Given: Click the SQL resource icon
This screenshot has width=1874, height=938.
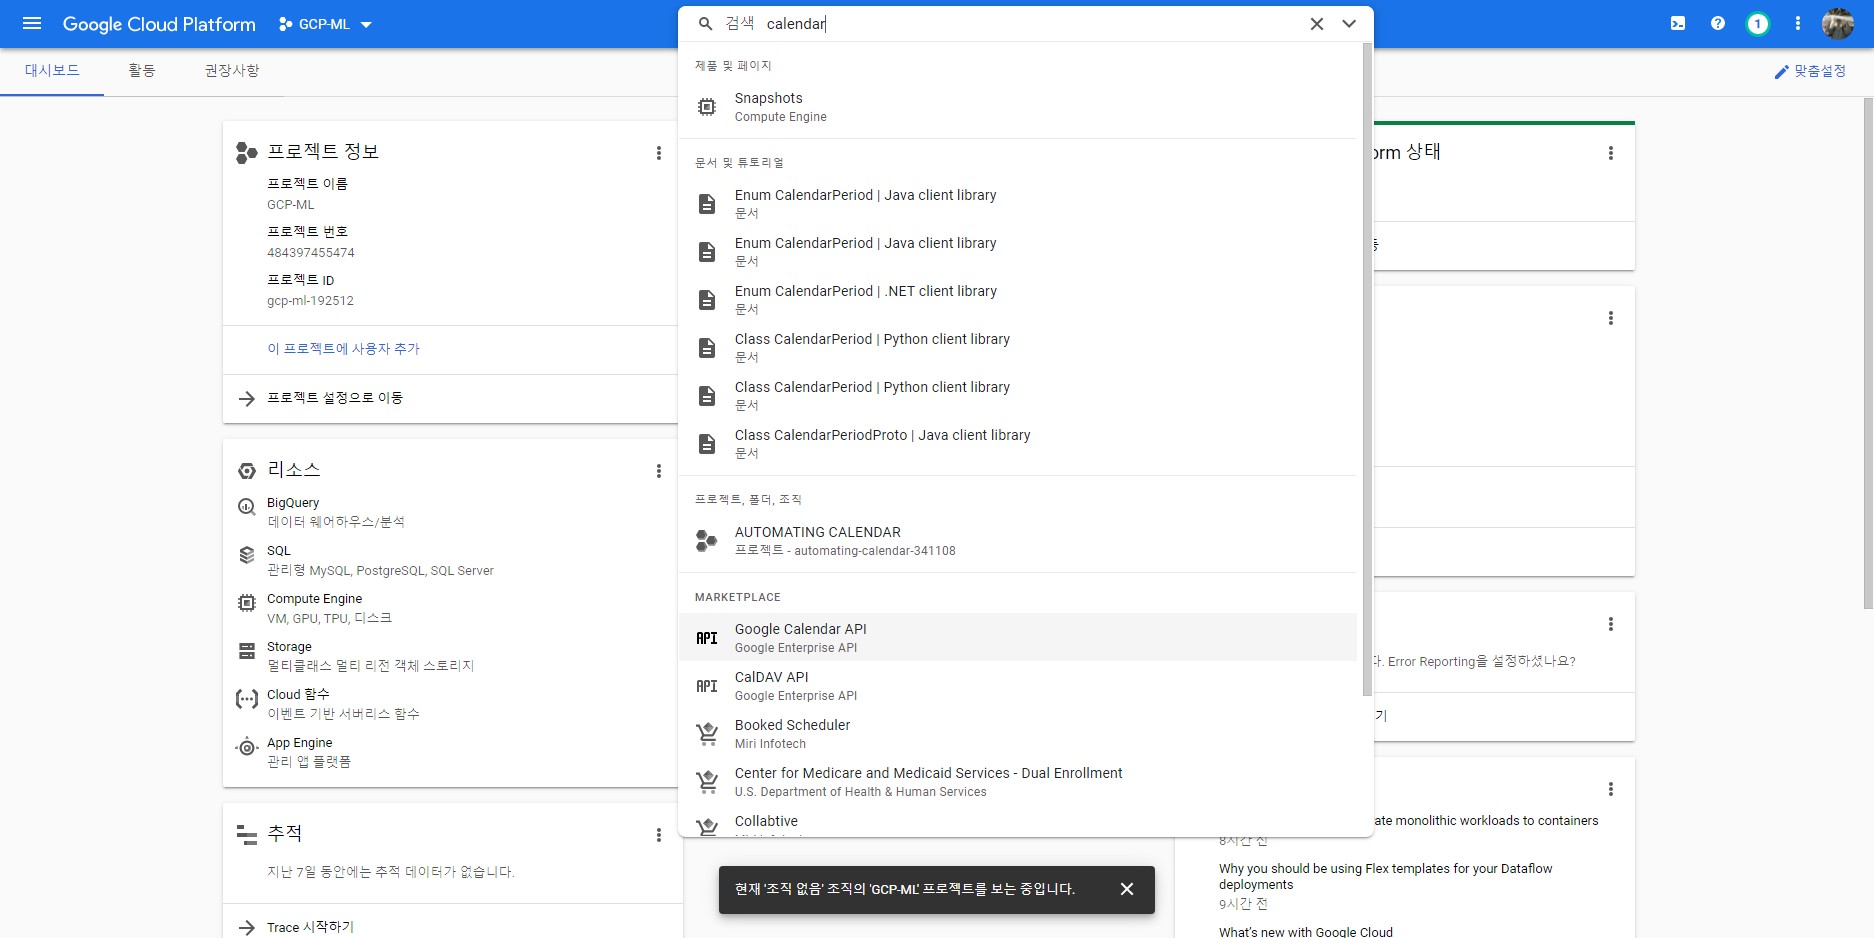Looking at the screenshot, I should click(247, 555).
